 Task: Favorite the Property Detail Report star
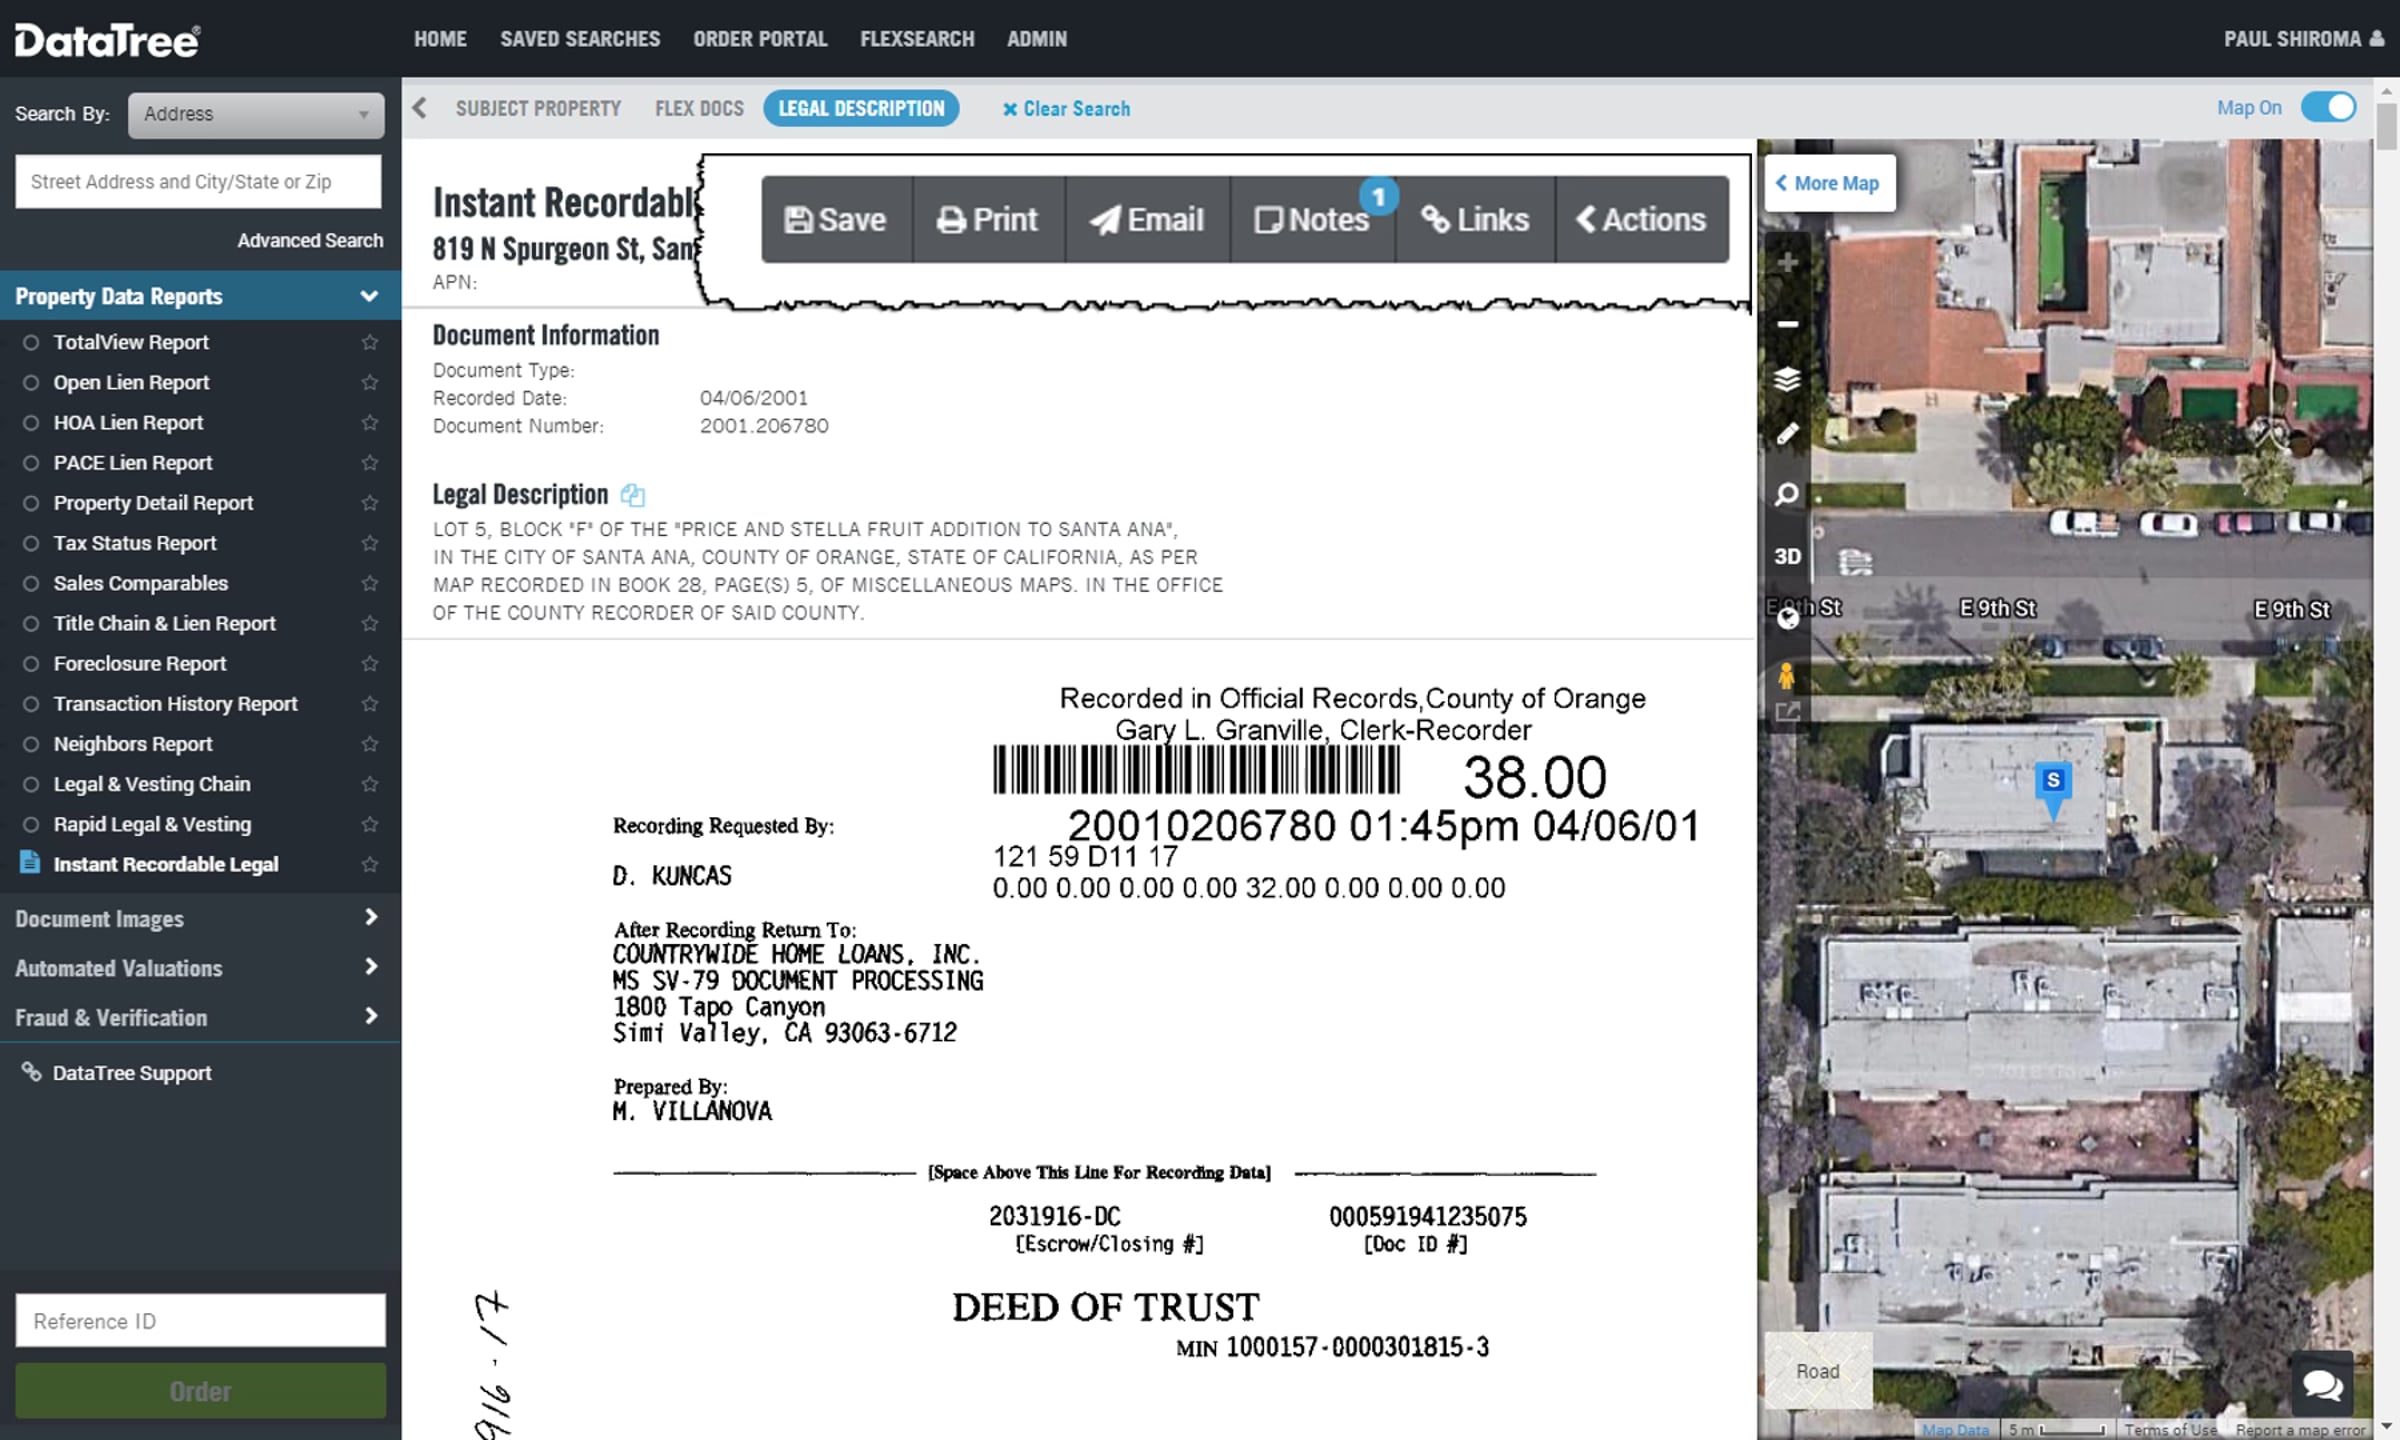click(370, 503)
